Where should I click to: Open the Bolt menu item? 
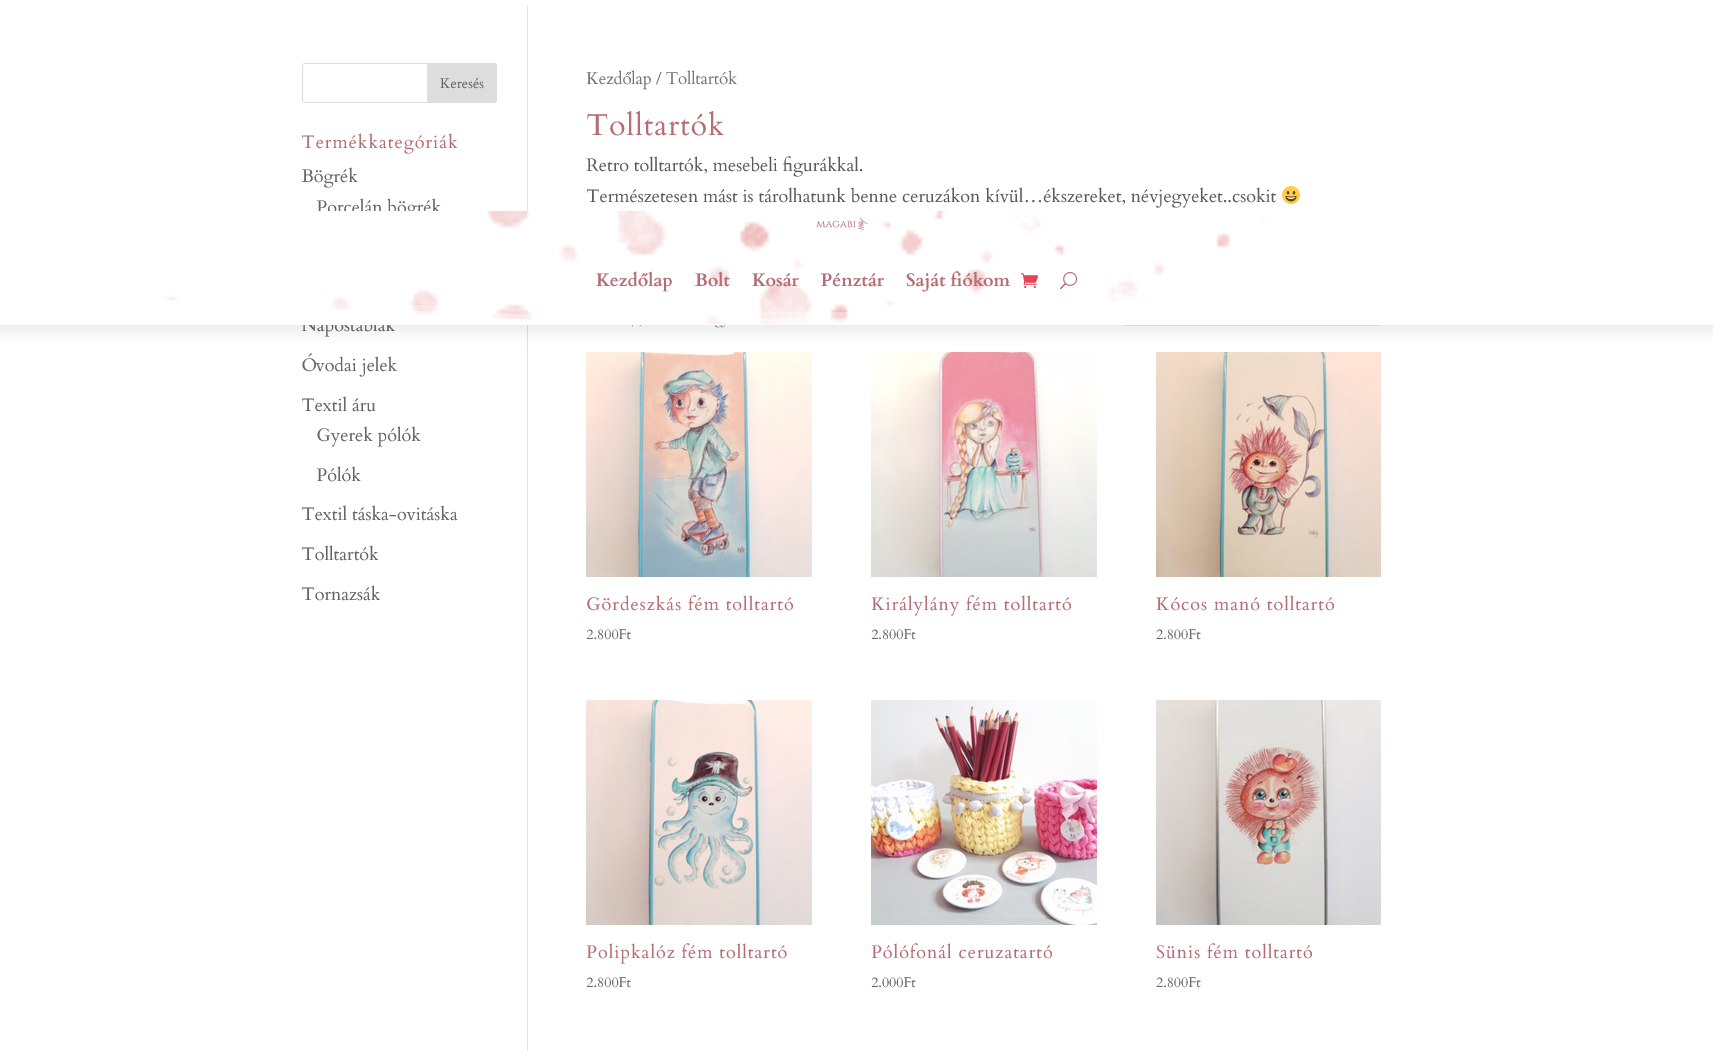pyautogui.click(x=712, y=281)
